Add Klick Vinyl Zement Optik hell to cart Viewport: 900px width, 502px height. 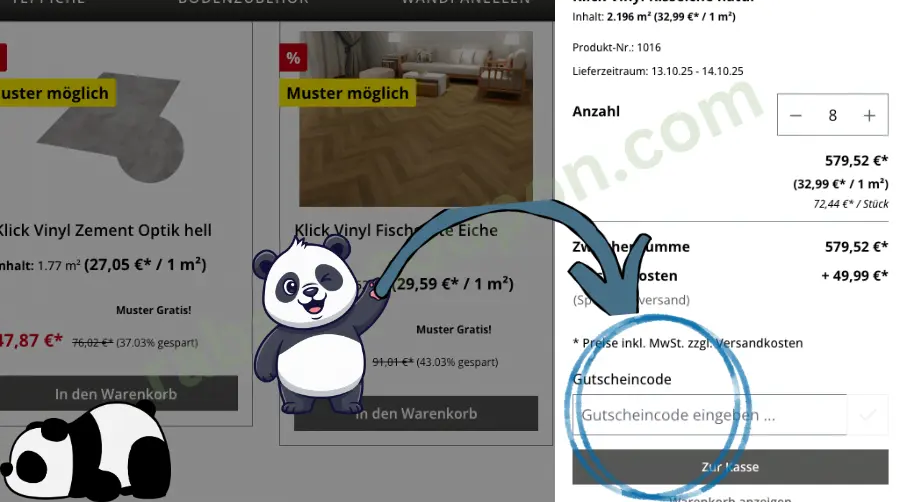(117, 394)
